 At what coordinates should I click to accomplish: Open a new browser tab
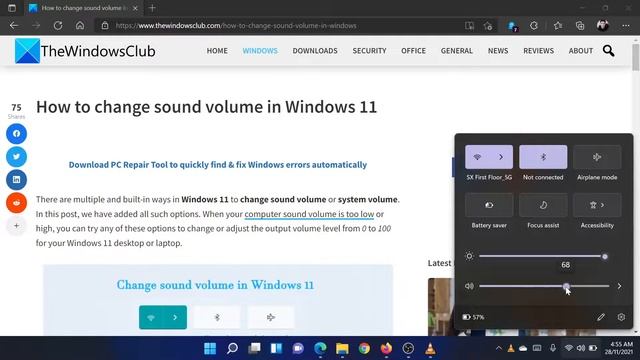pyautogui.click(x=152, y=8)
